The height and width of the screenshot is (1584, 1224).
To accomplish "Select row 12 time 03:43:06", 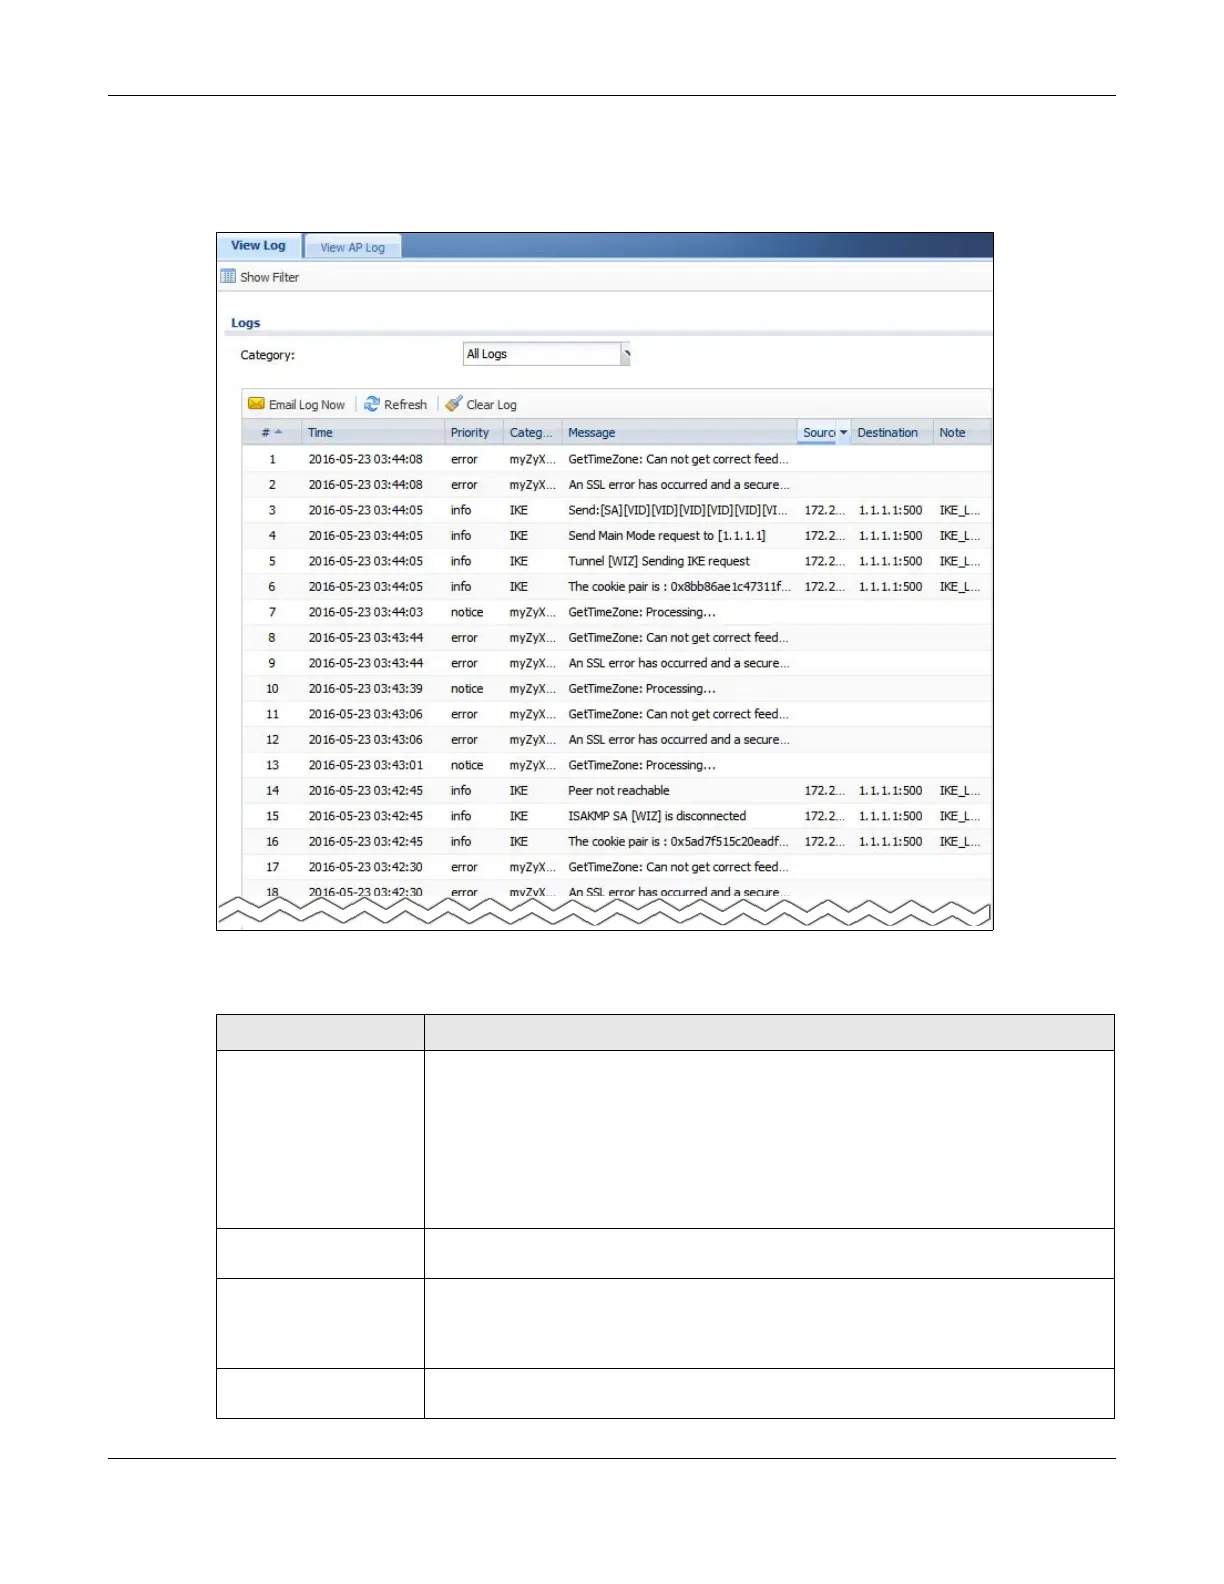I will (x=365, y=739).
